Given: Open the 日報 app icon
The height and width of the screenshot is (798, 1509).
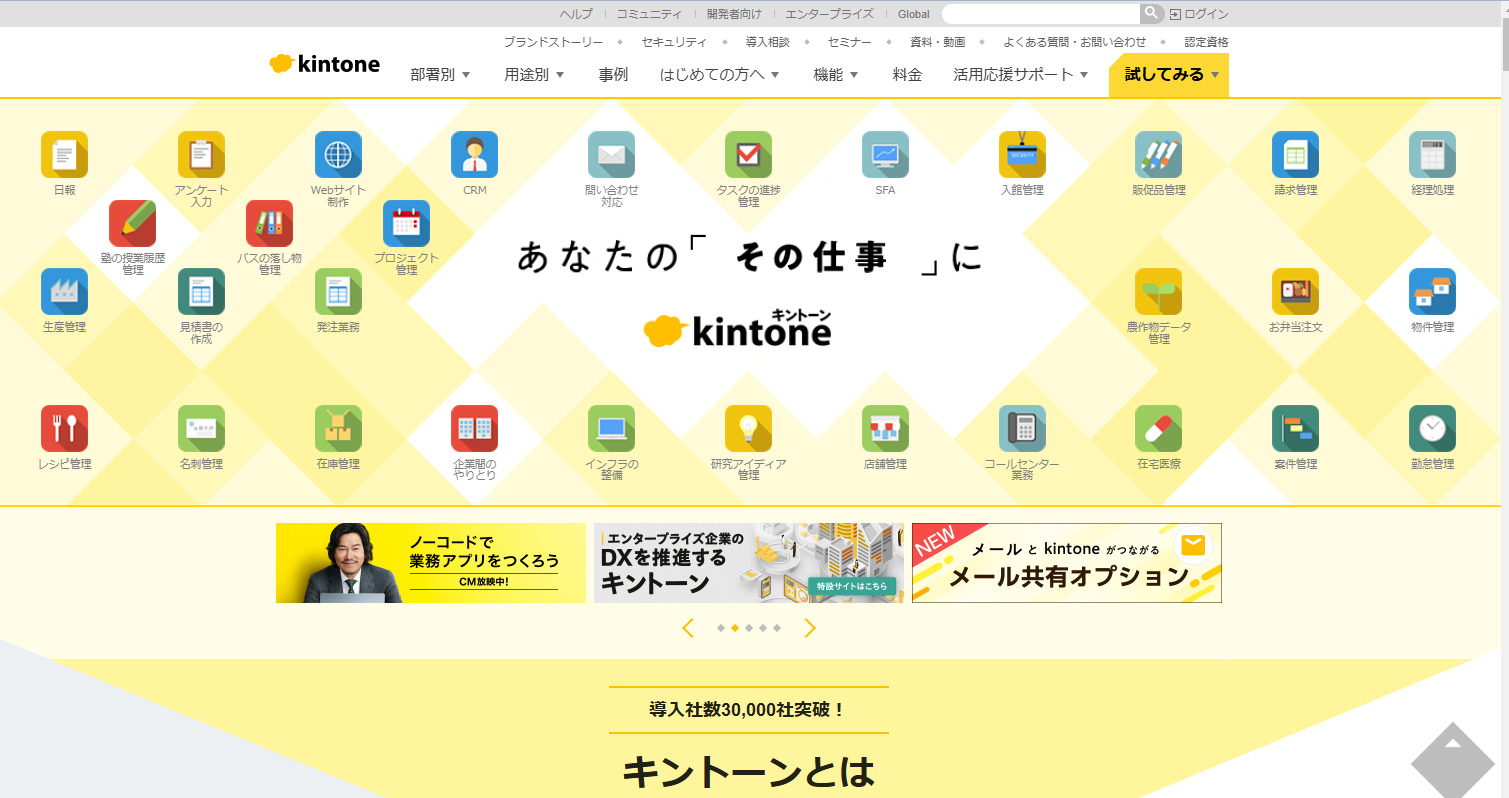Looking at the screenshot, I should coord(64,155).
